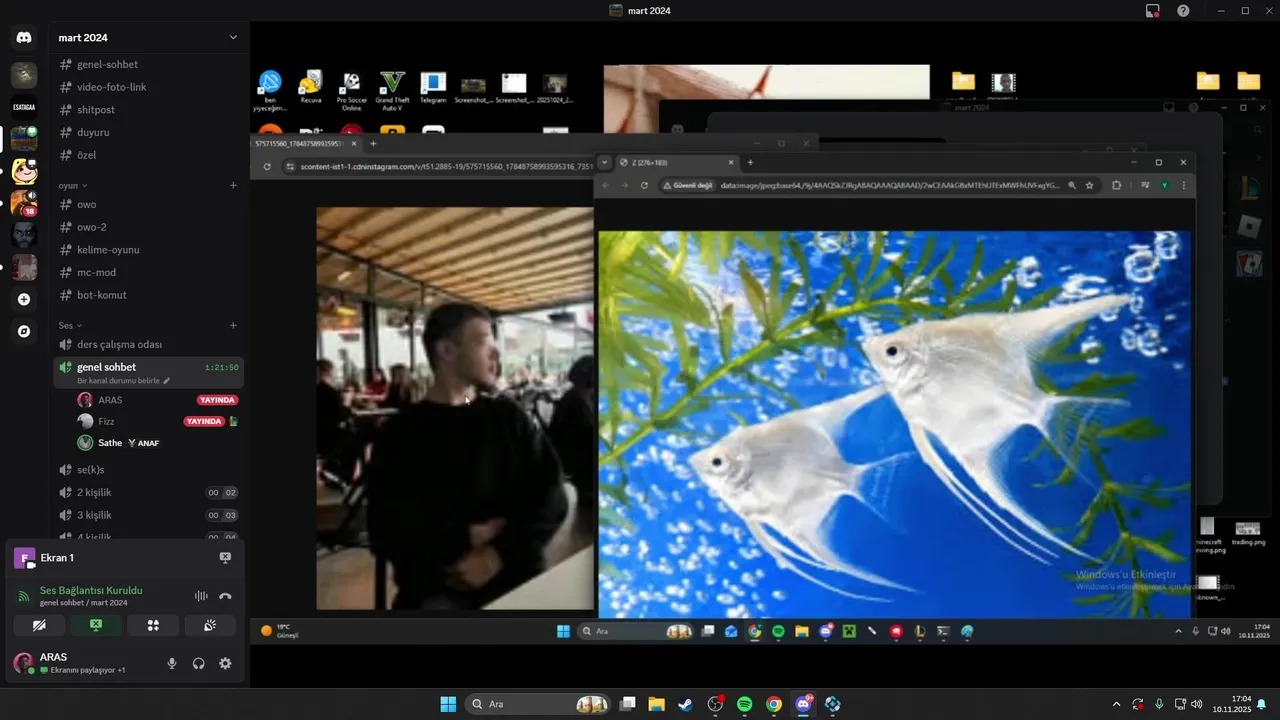Open Discord direct messages home

pyautogui.click(x=24, y=38)
